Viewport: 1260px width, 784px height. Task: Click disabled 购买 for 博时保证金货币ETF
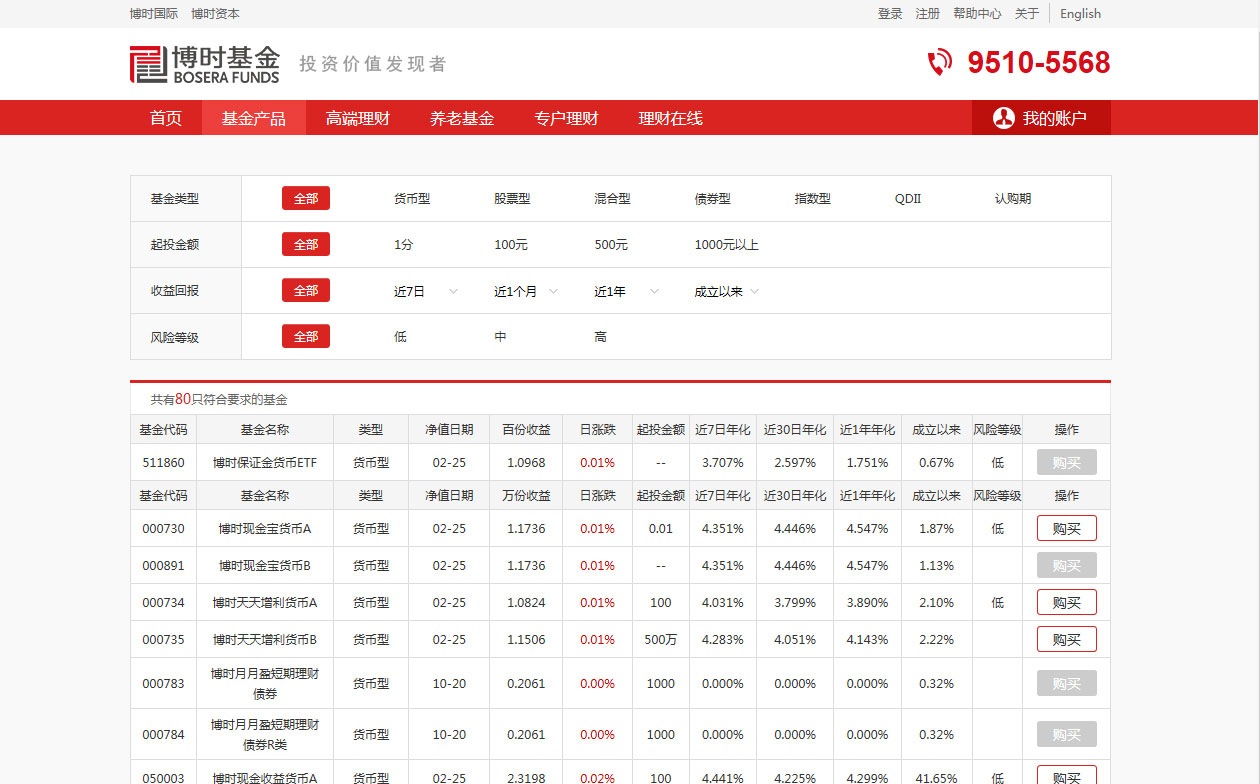pos(1067,462)
